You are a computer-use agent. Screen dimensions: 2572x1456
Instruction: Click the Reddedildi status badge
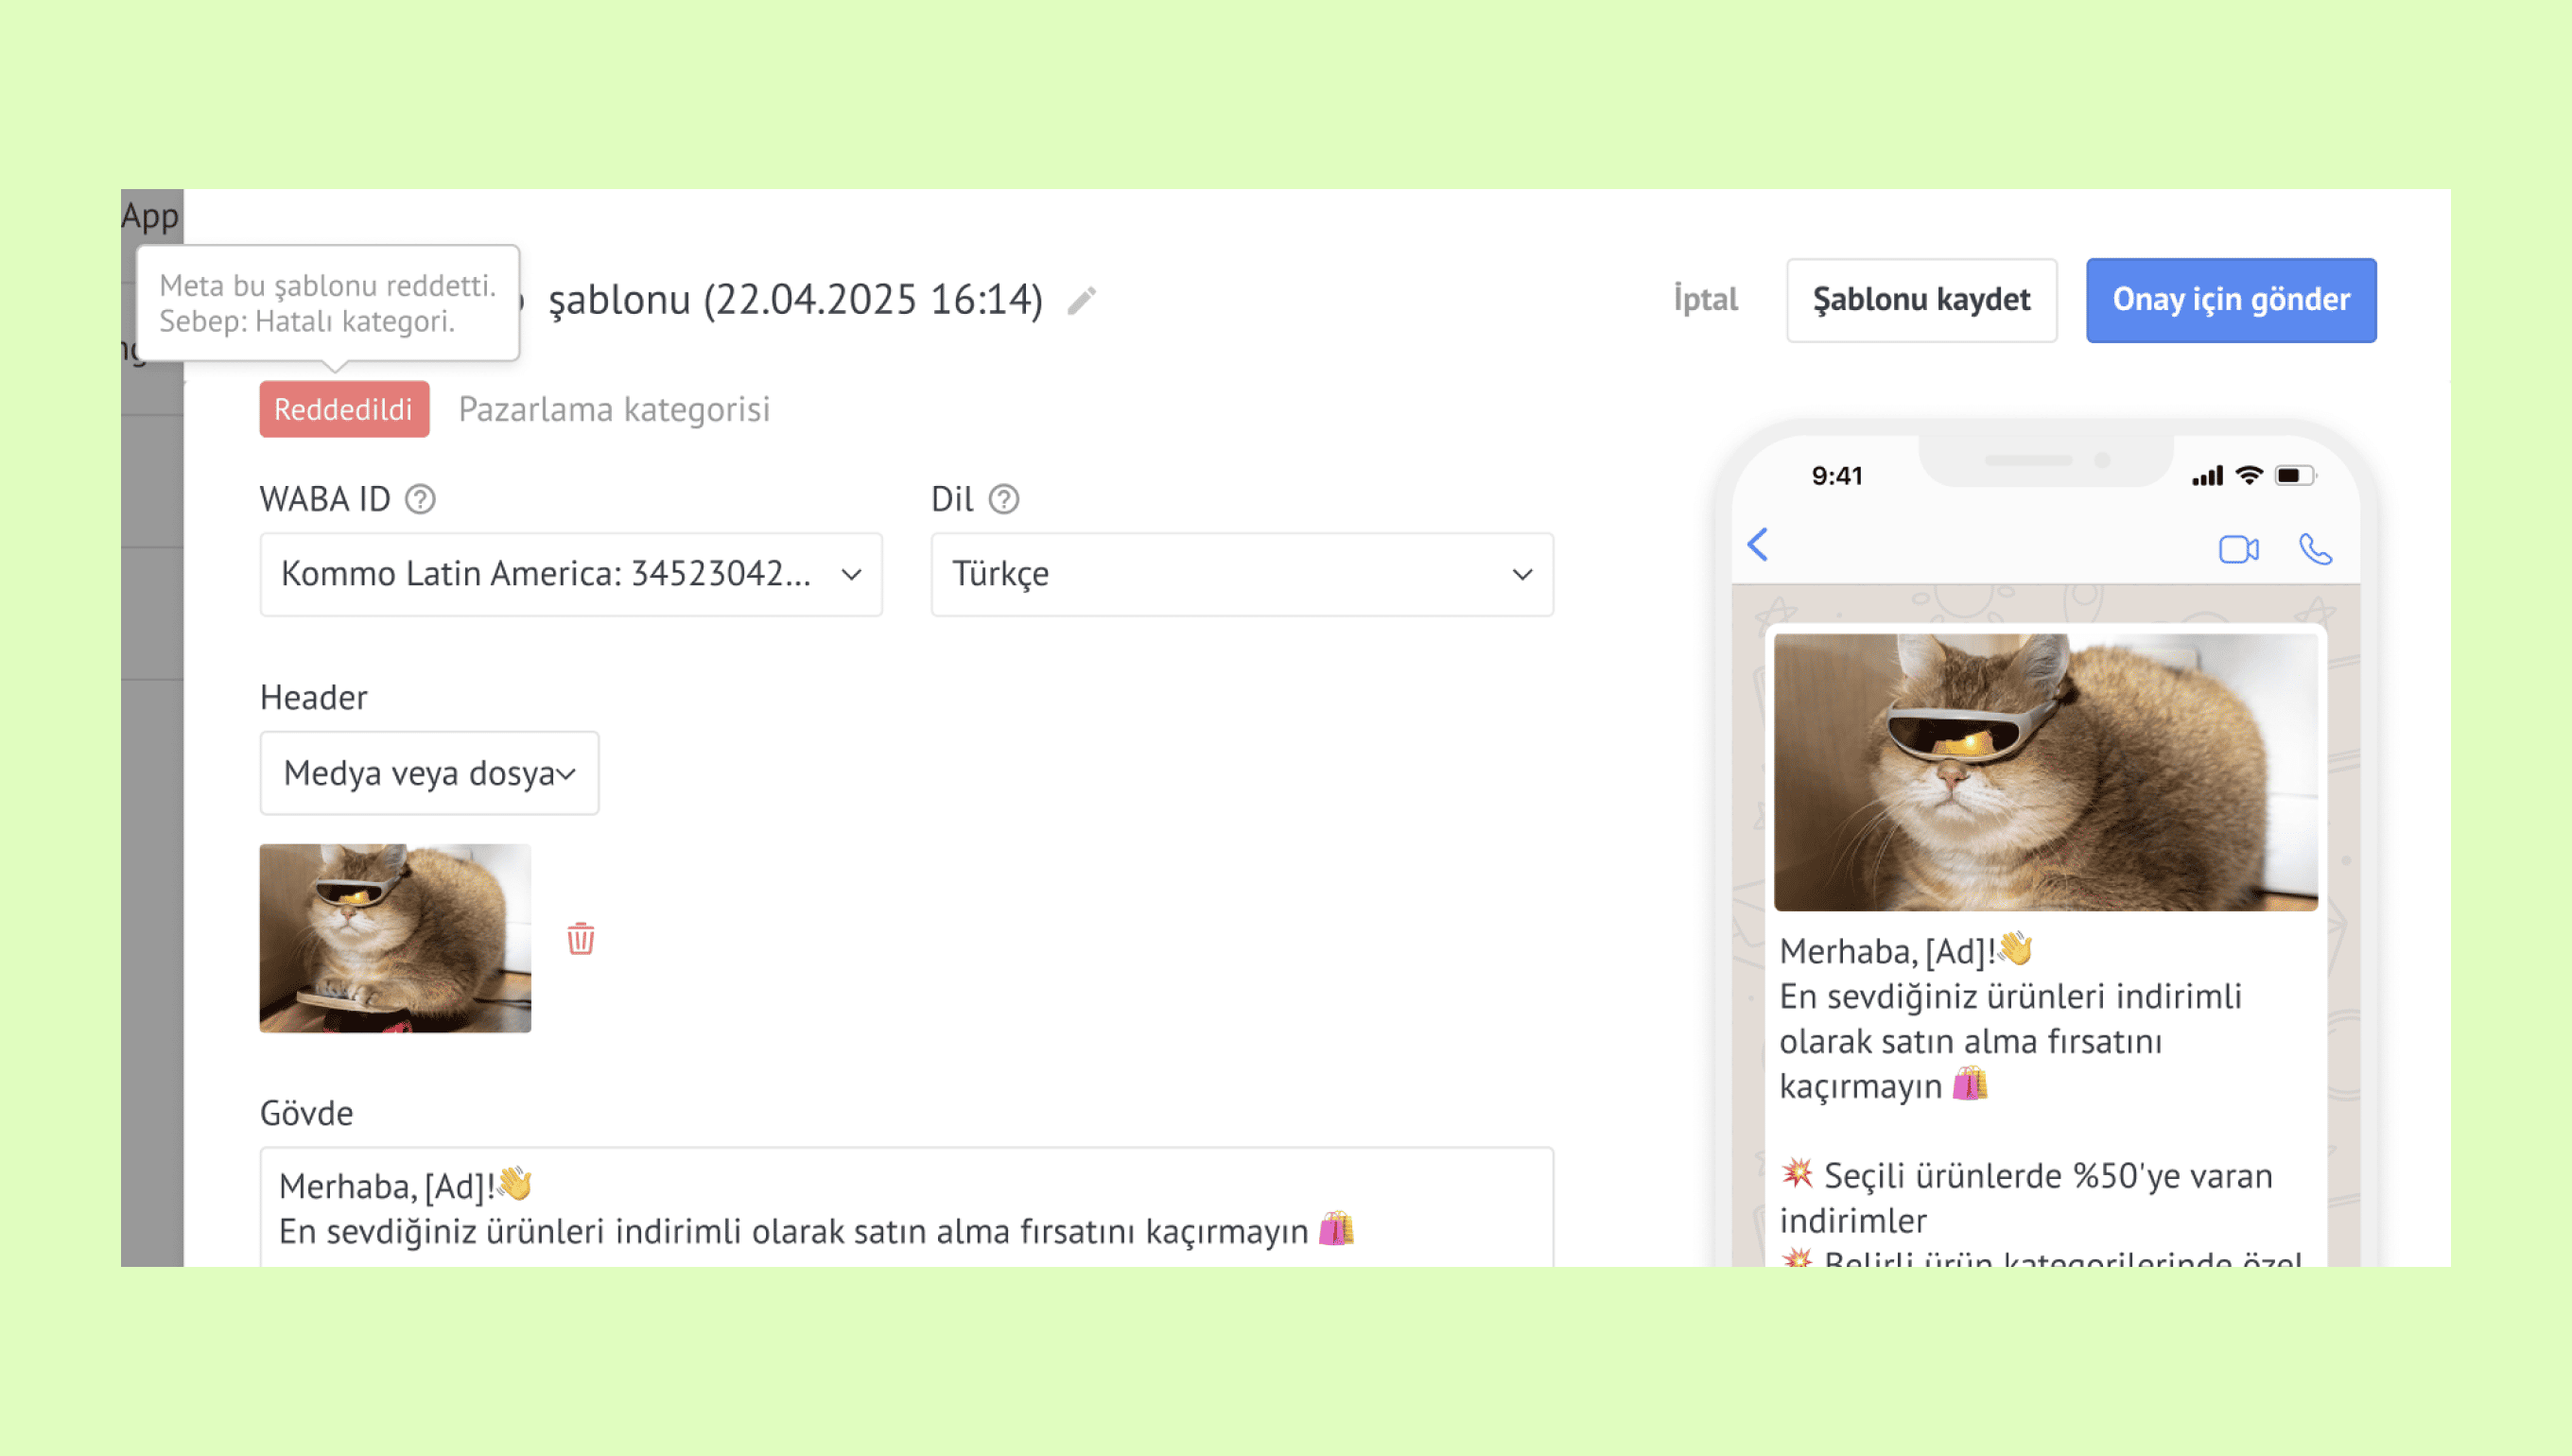[344, 409]
